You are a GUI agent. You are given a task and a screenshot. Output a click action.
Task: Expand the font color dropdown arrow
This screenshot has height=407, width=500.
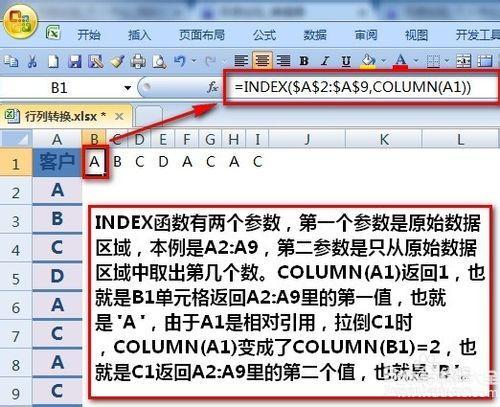[x=416, y=61]
